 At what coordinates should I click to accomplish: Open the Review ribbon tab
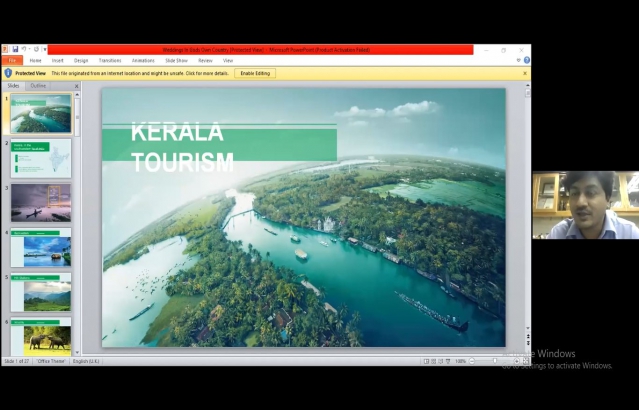tap(205, 61)
